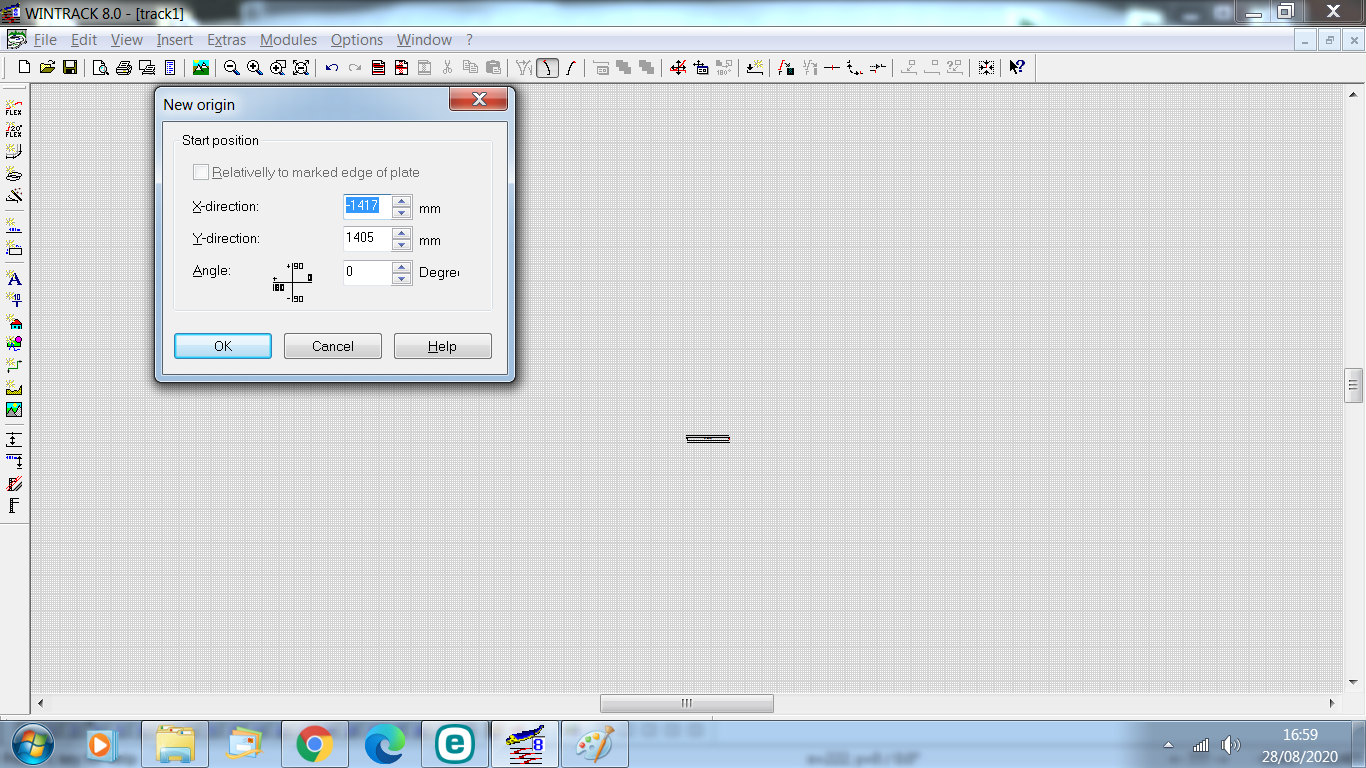Click Cancel in New origin dialog
This screenshot has width=1366, height=768.
point(333,346)
